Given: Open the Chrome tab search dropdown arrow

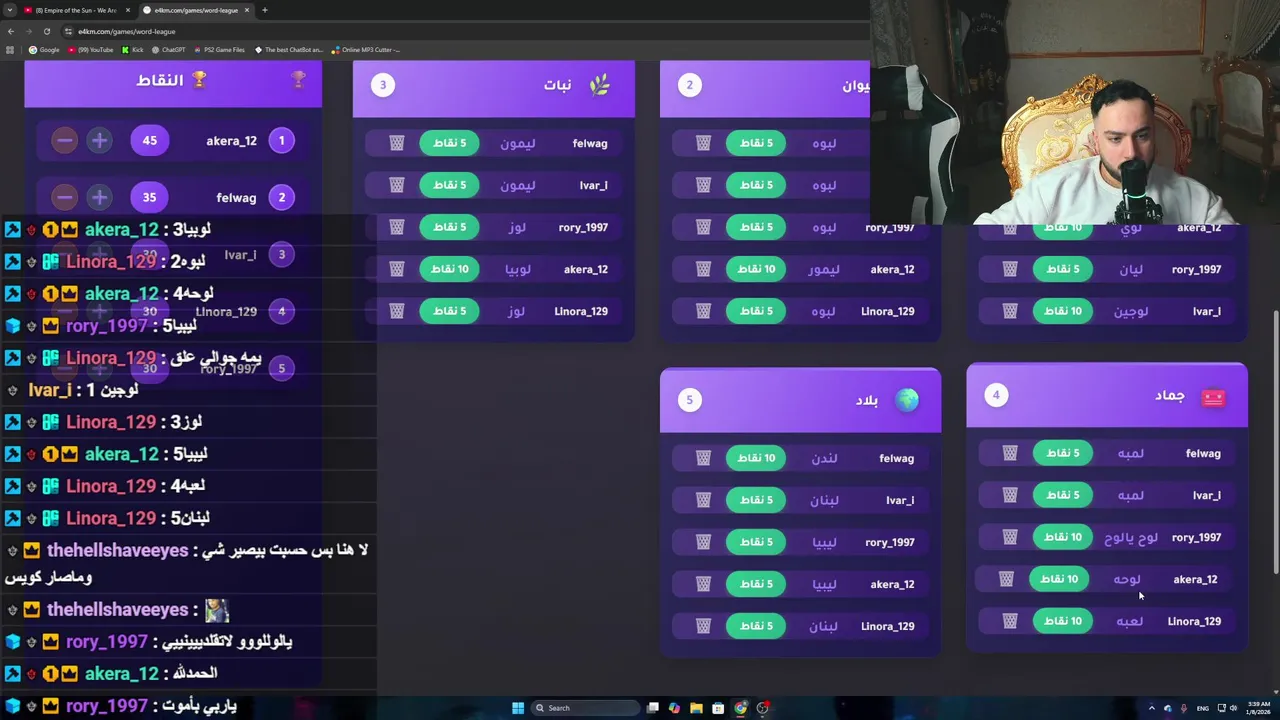Looking at the screenshot, I should (x=9, y=10).
